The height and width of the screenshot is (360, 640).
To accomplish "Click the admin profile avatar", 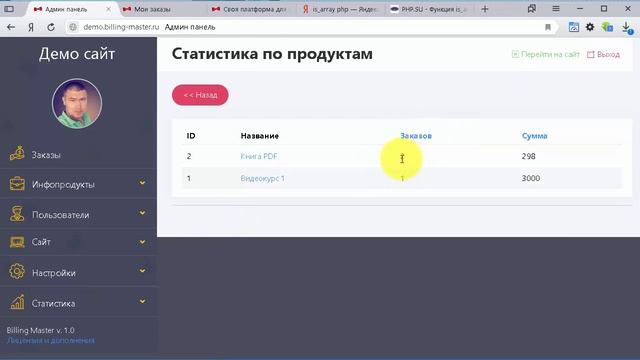I will [77, 103].
